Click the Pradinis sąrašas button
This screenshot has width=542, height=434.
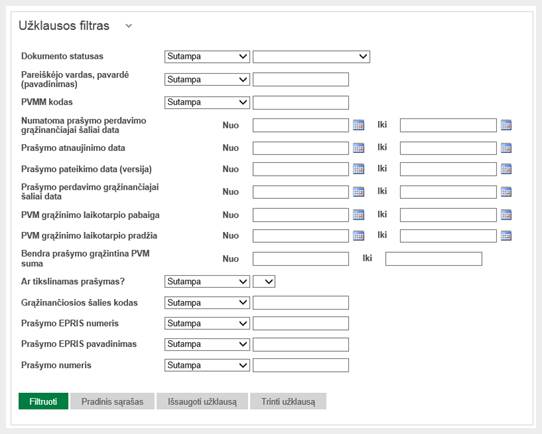[x=112, y=402]
